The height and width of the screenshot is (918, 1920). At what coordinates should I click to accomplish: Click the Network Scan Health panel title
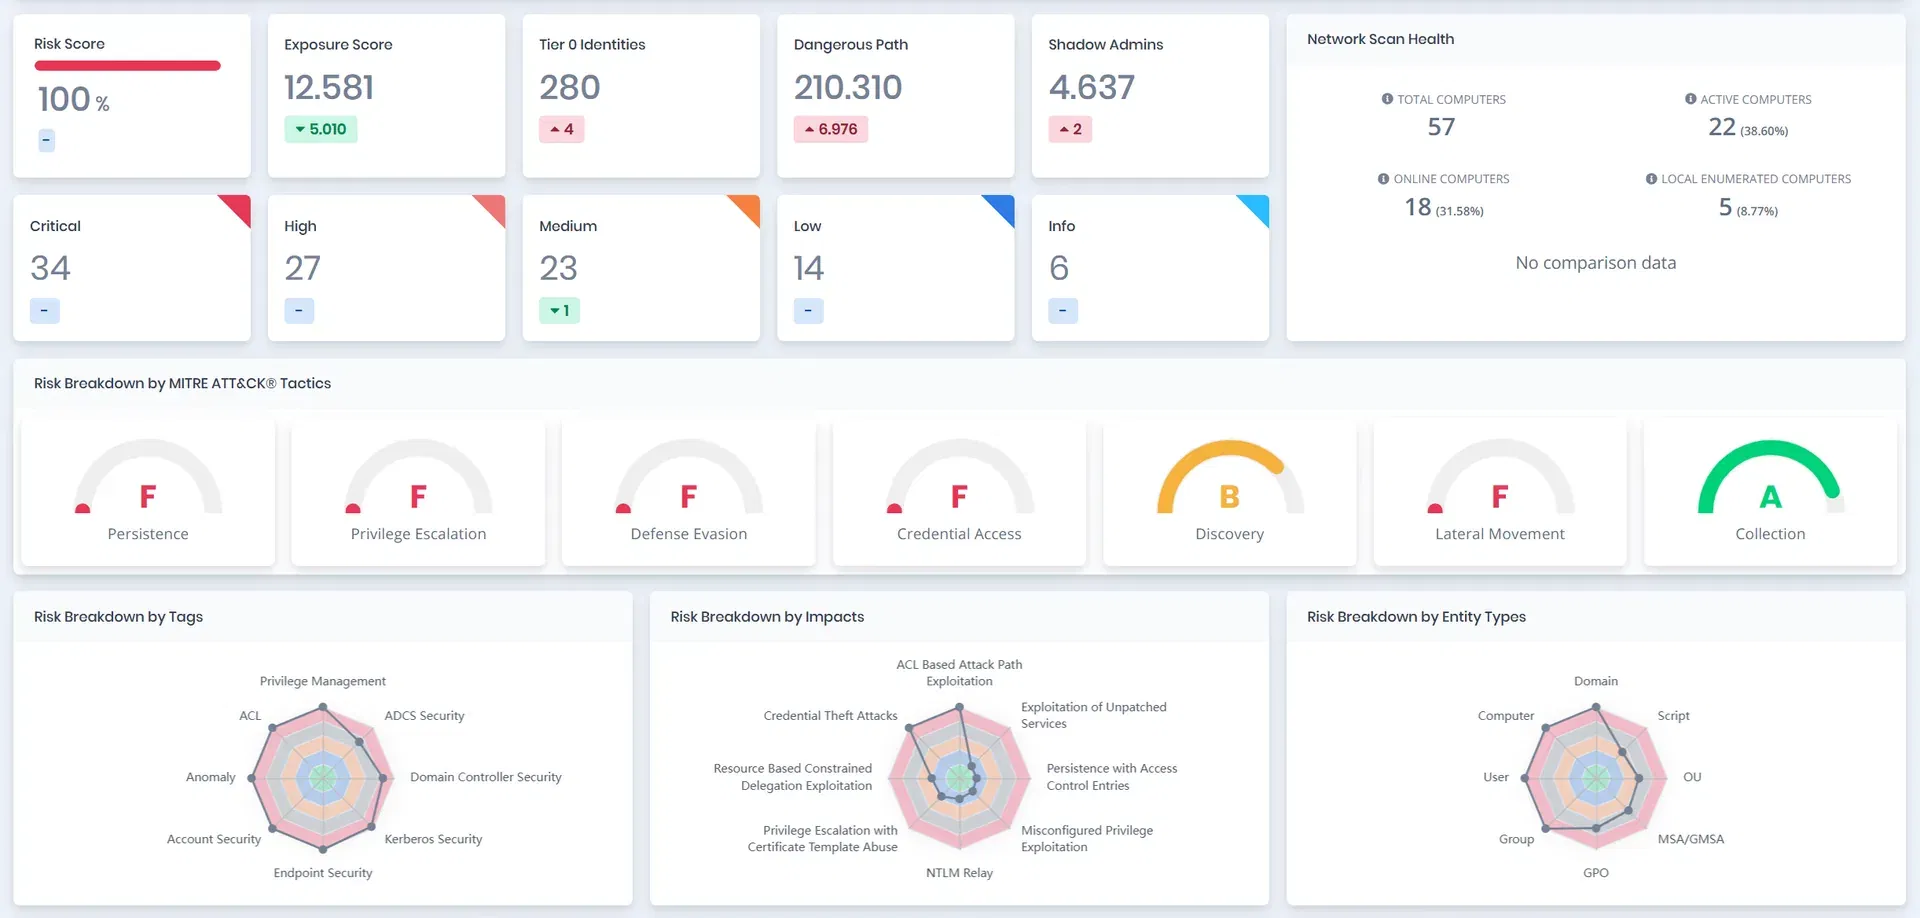coord(1381,39)
